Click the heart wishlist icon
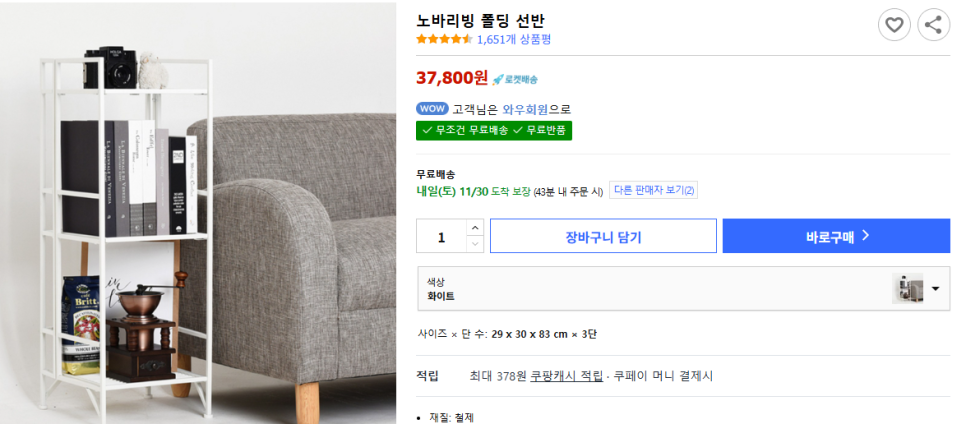966x424 pixels. [894, 25]
